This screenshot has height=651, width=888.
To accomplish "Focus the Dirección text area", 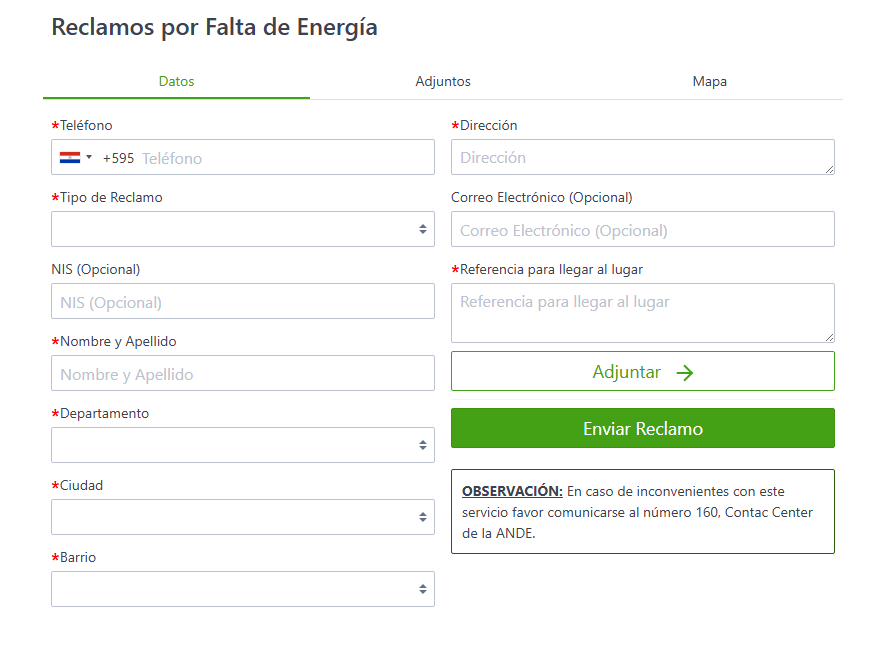I will point(643,157).
